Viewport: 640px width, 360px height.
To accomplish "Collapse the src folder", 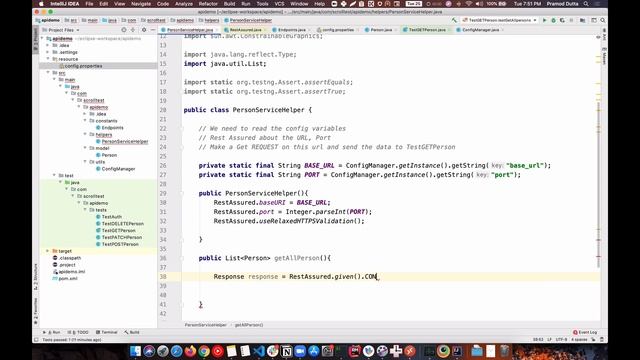I will pyautogui.click(x=48, y=73).
